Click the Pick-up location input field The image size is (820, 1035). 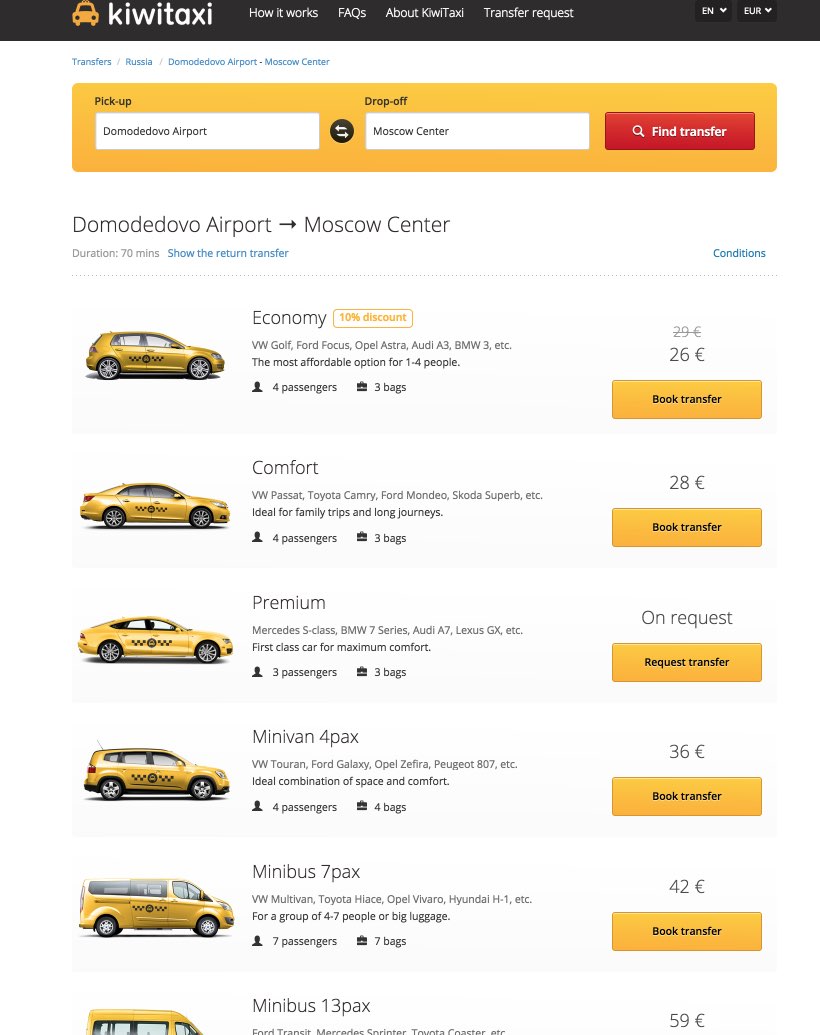point(207,131)
